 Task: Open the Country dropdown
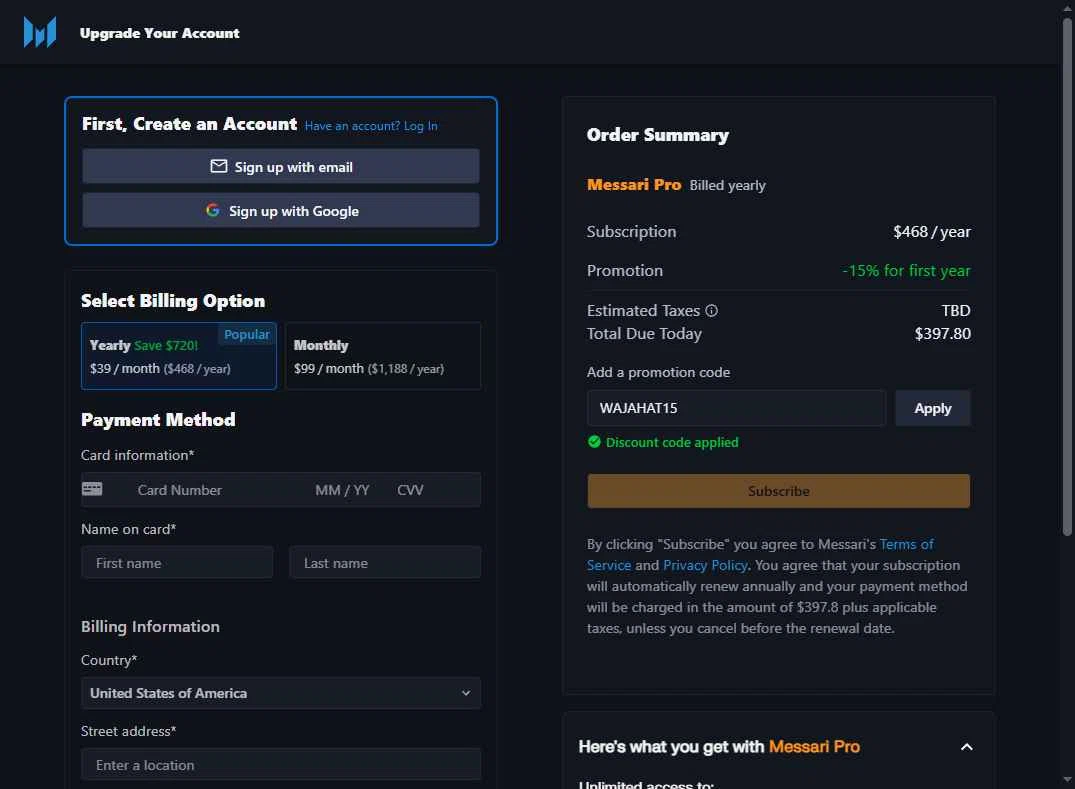pyautogui.click(x=281, y=693)
